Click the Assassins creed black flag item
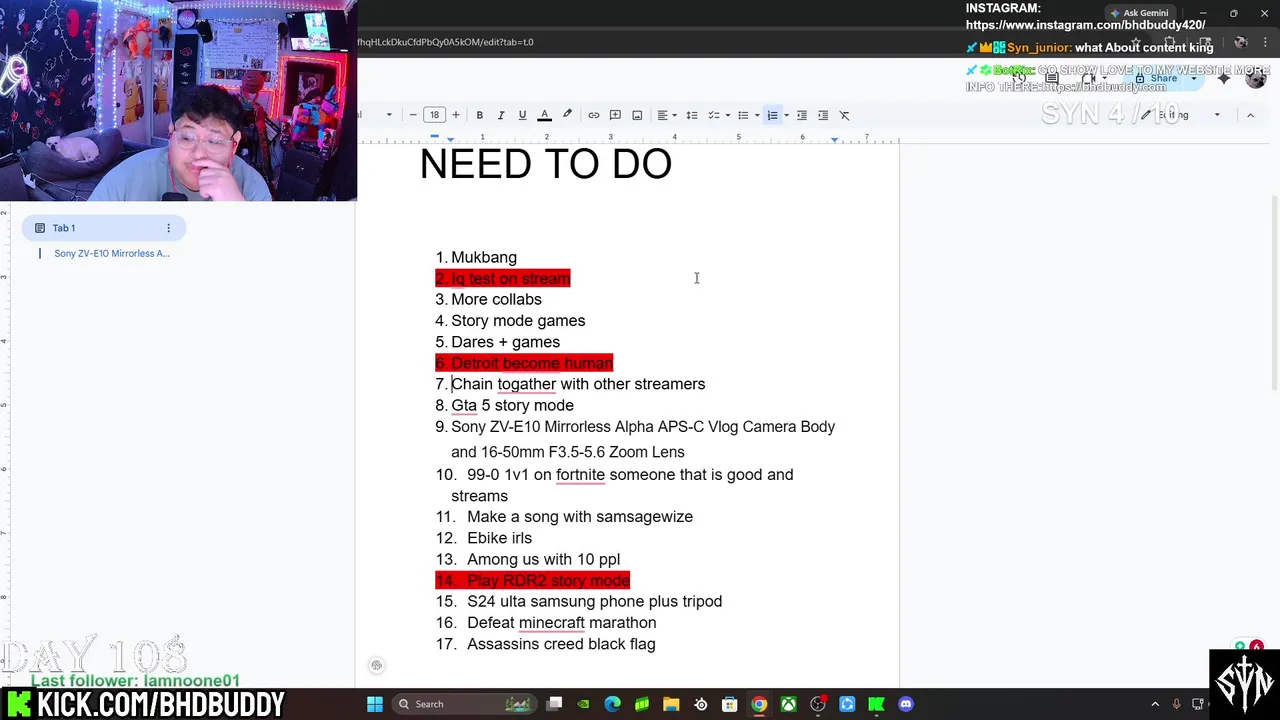1280x720 pixels. 561,644
